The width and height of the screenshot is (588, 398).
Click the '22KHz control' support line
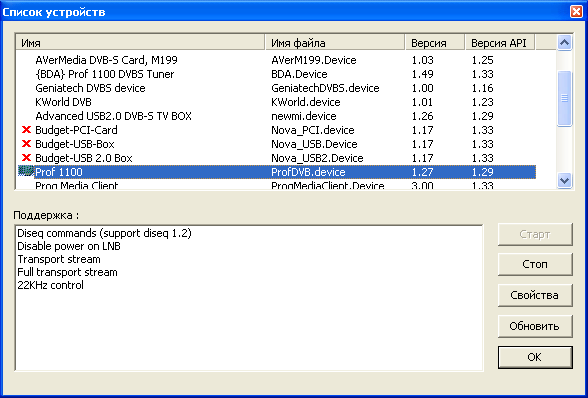(50, 285)
